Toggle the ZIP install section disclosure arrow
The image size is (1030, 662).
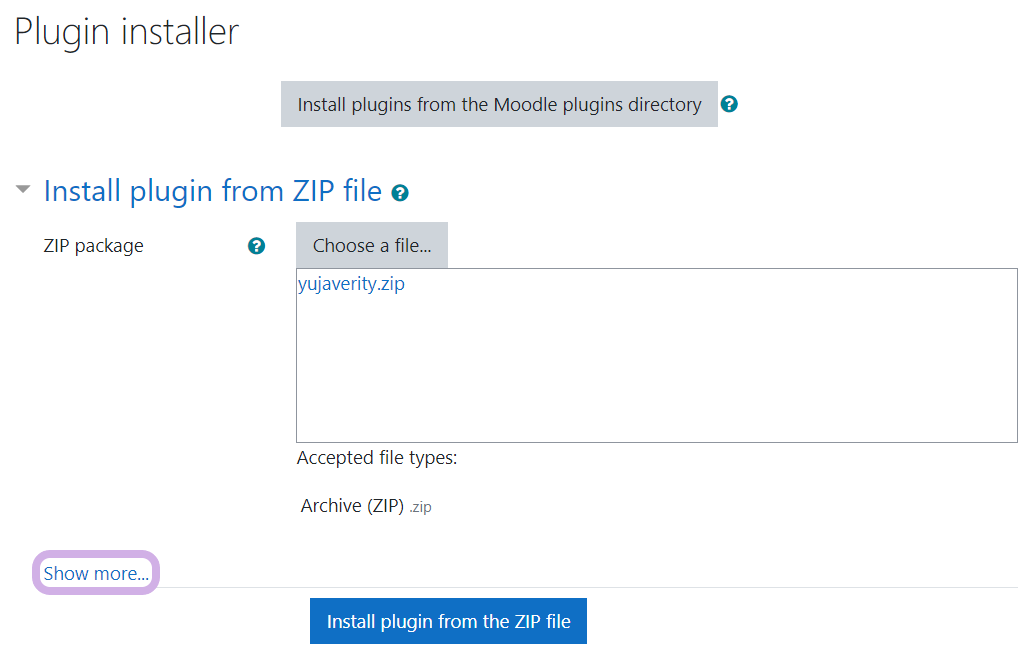pos(23,189)
